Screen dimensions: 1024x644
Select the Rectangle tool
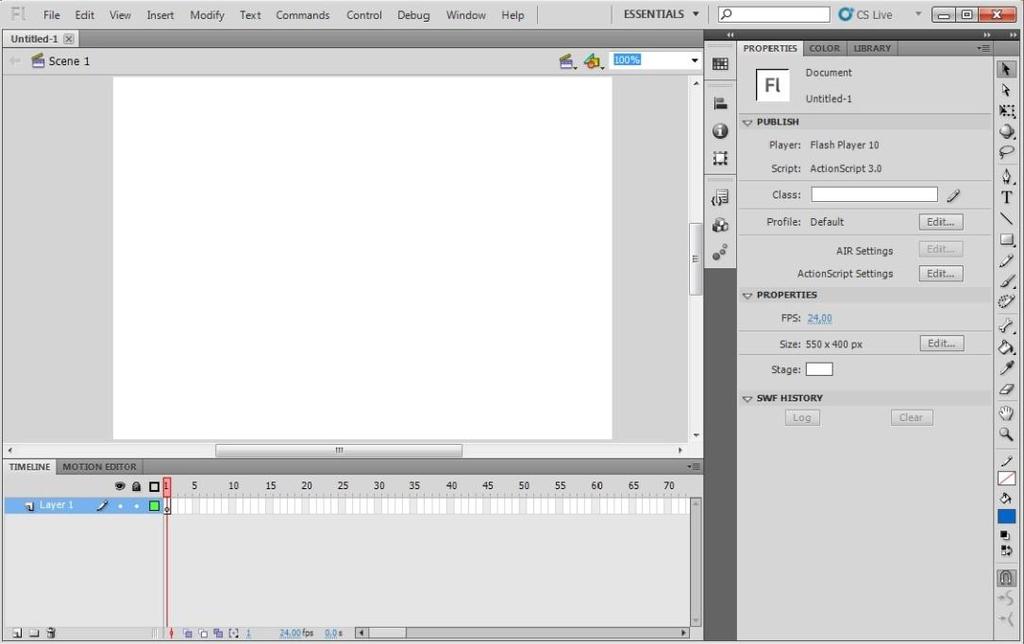(1006, 240)
